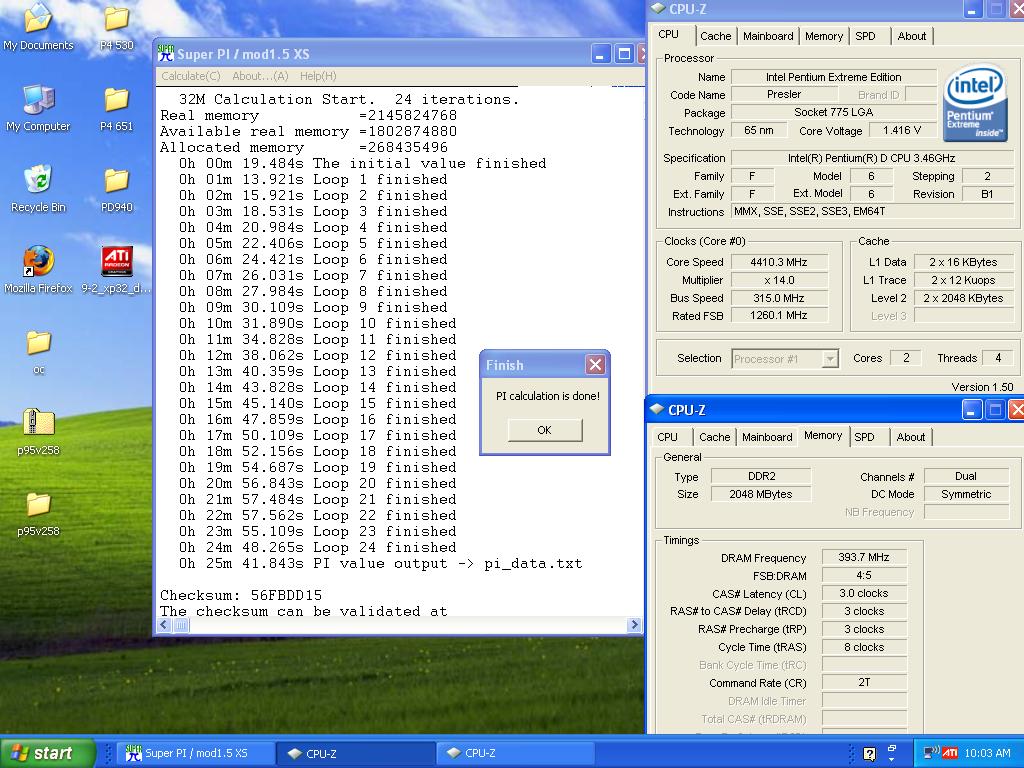Switch to Cache tab in top CPU-Z
This screenshot has height=768, width=1024.
click(716, 36)
